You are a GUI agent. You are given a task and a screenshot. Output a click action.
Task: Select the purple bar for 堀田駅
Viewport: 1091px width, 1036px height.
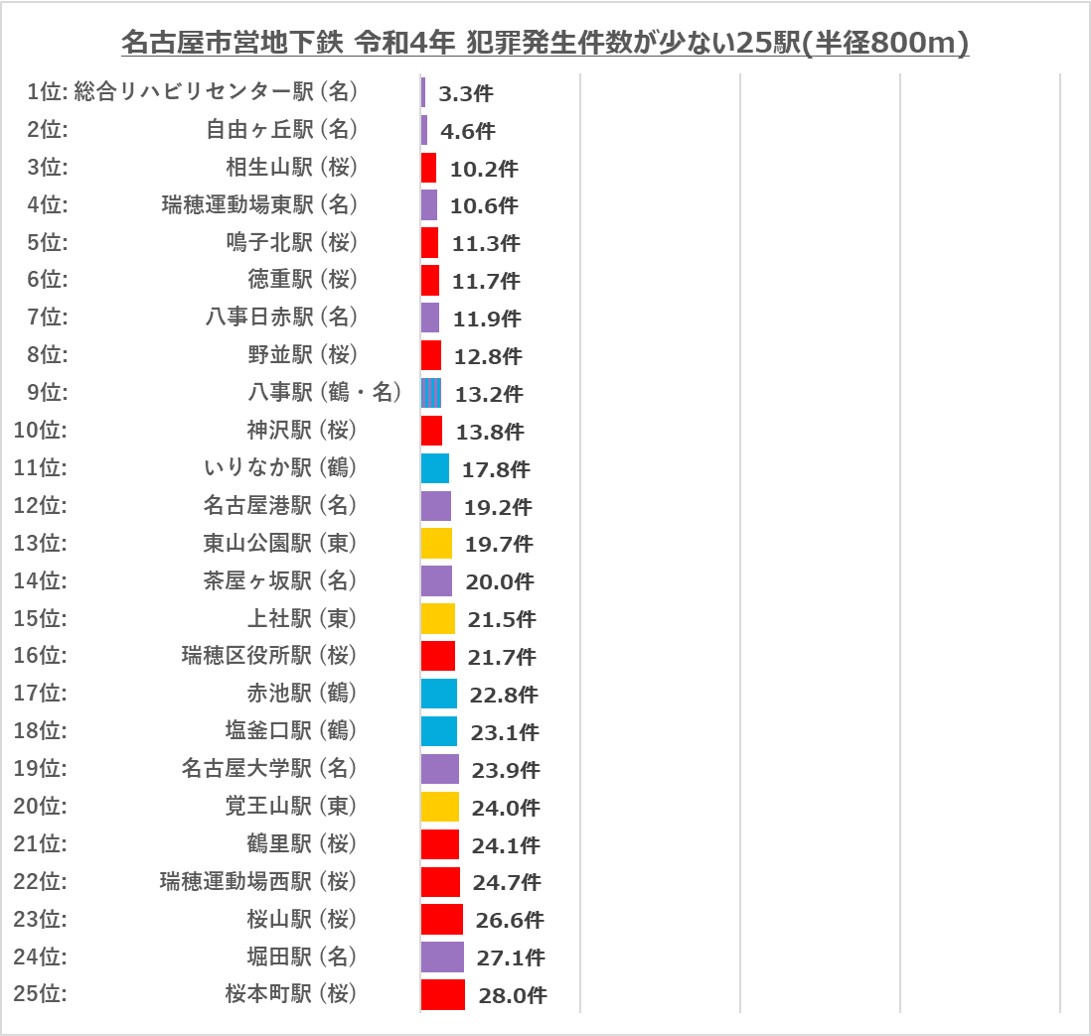(442, 957)
